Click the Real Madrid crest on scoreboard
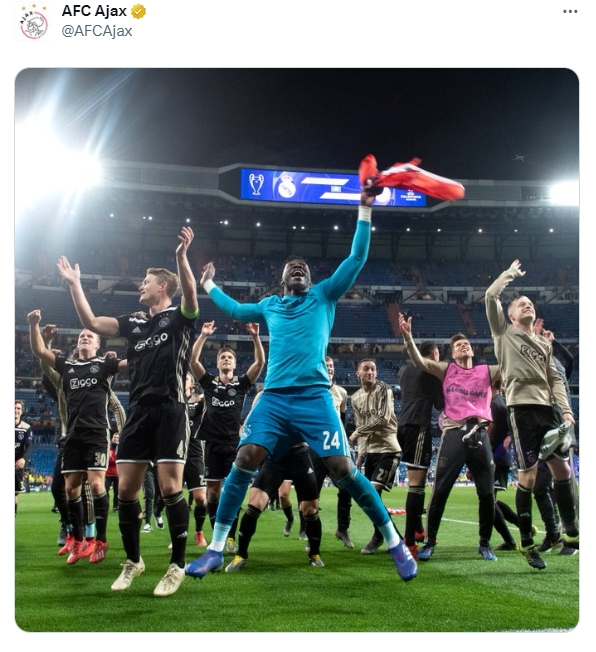 coord(287,186)
